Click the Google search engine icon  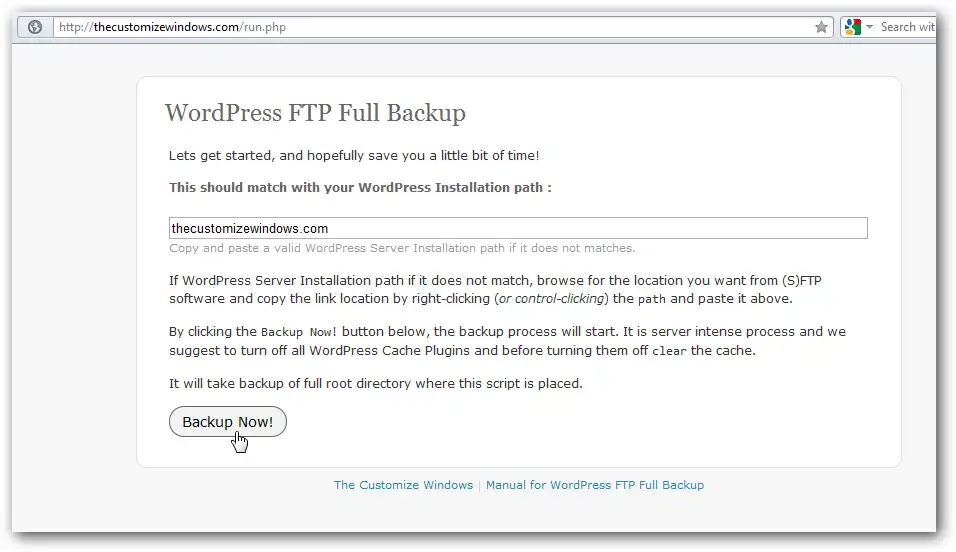(852, 27)
